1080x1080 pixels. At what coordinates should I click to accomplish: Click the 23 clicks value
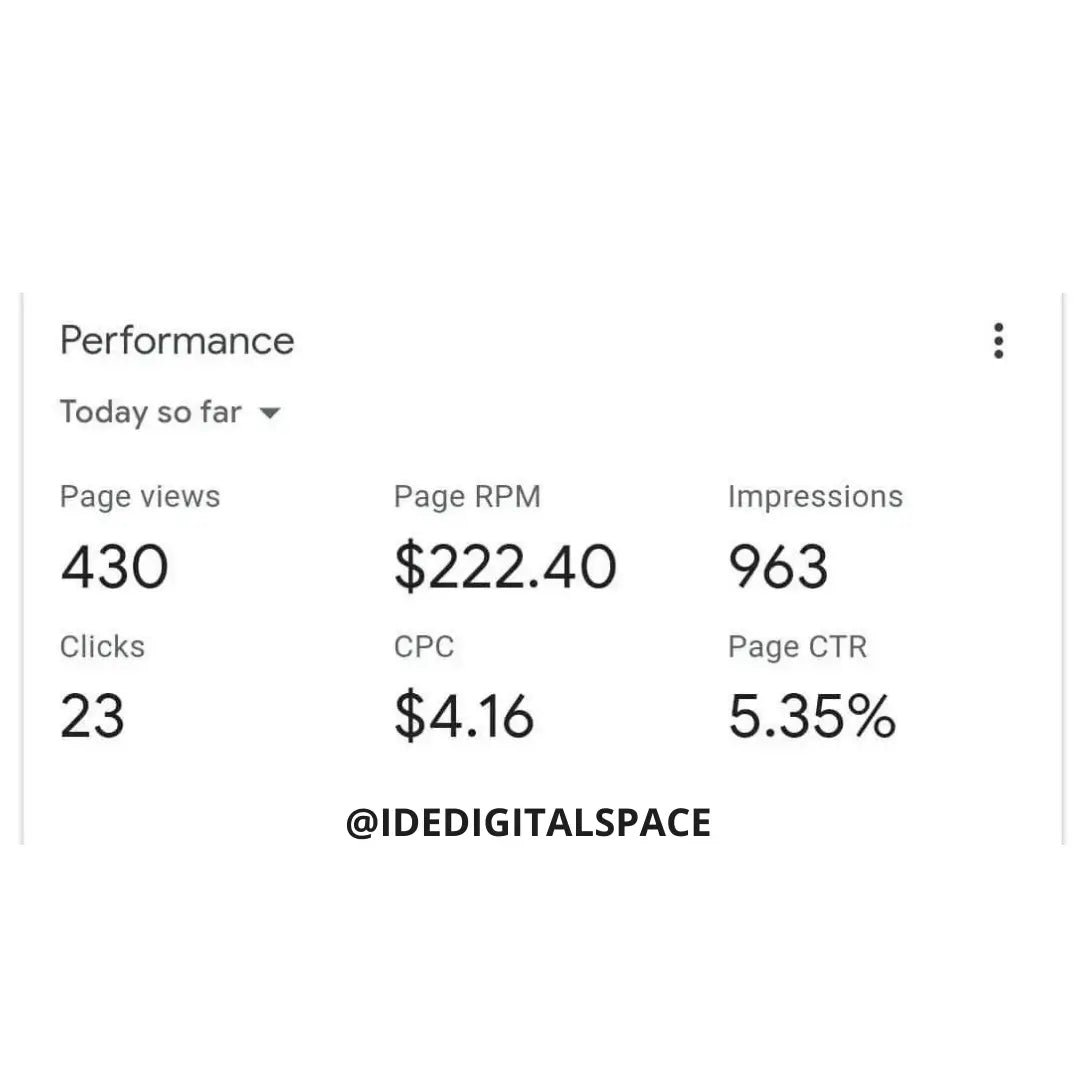click(x=92, y=717)
